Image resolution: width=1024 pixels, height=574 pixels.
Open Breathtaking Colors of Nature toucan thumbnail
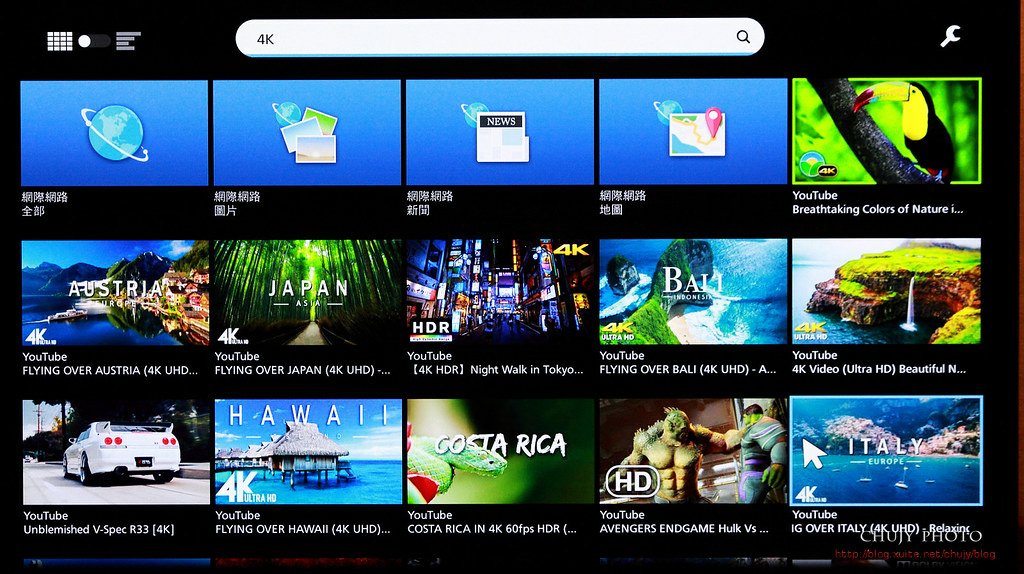tap(887, 131)
